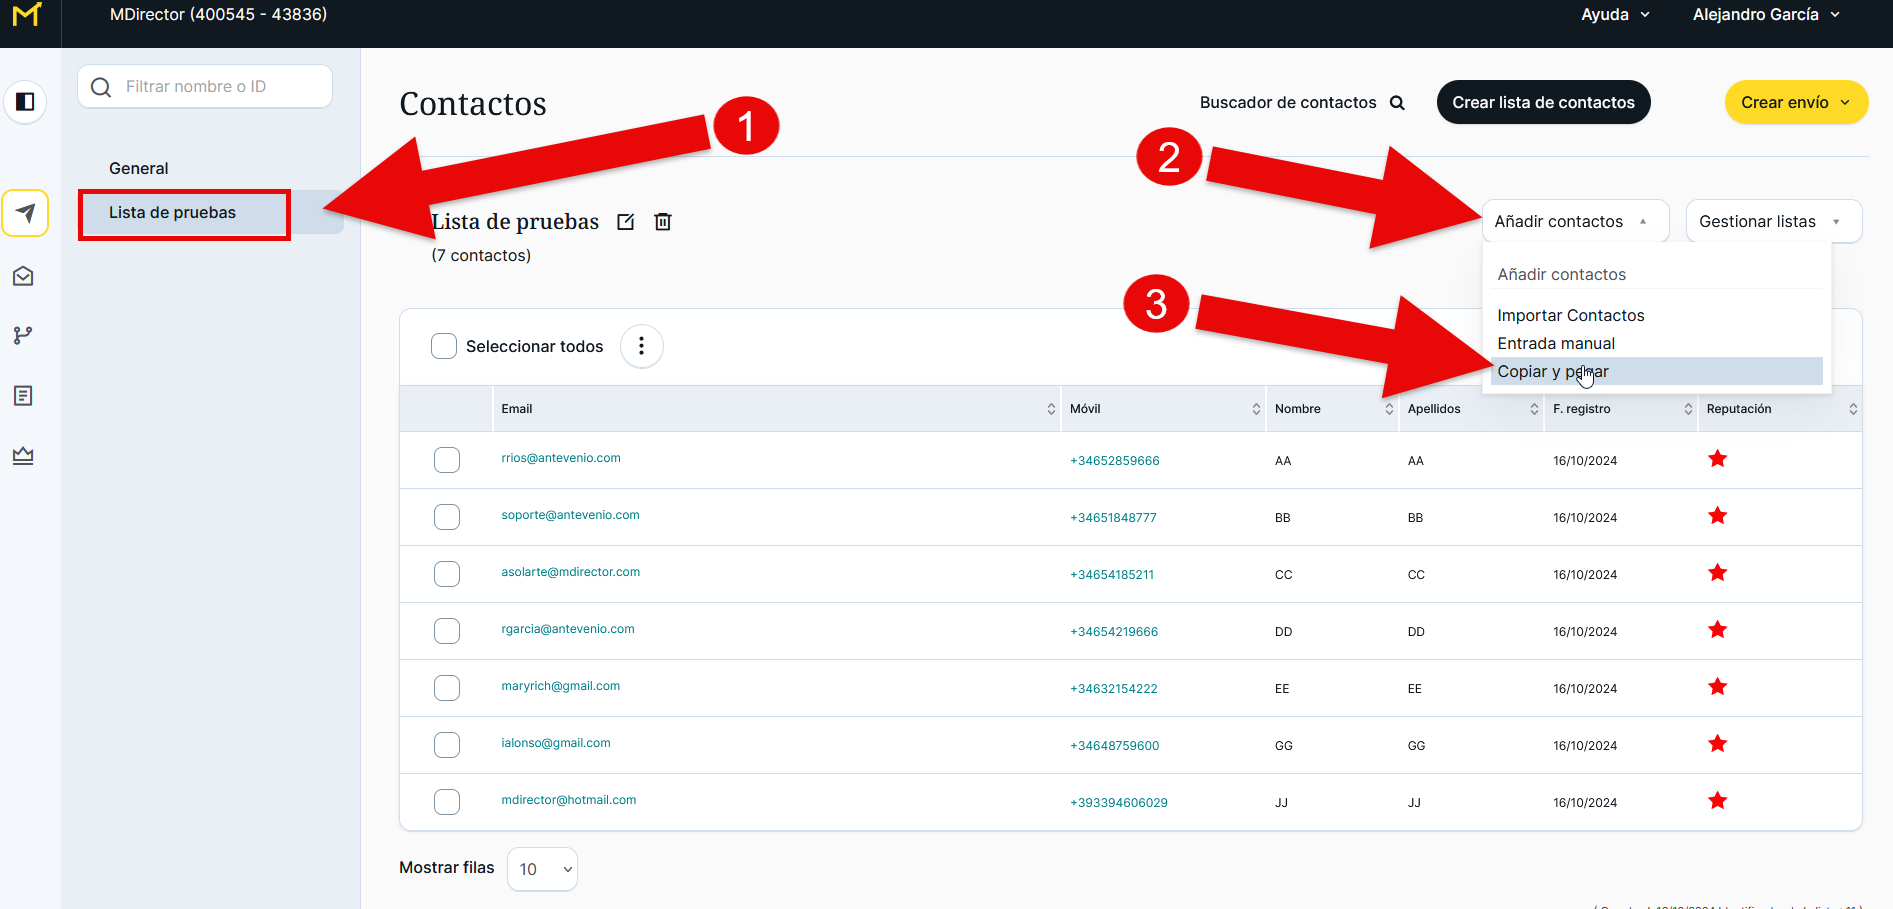The image size is (1893, 909).
Task: Choose Importar Contactos from the menu
Action: pyautogui.click(x=1570, y=315)
